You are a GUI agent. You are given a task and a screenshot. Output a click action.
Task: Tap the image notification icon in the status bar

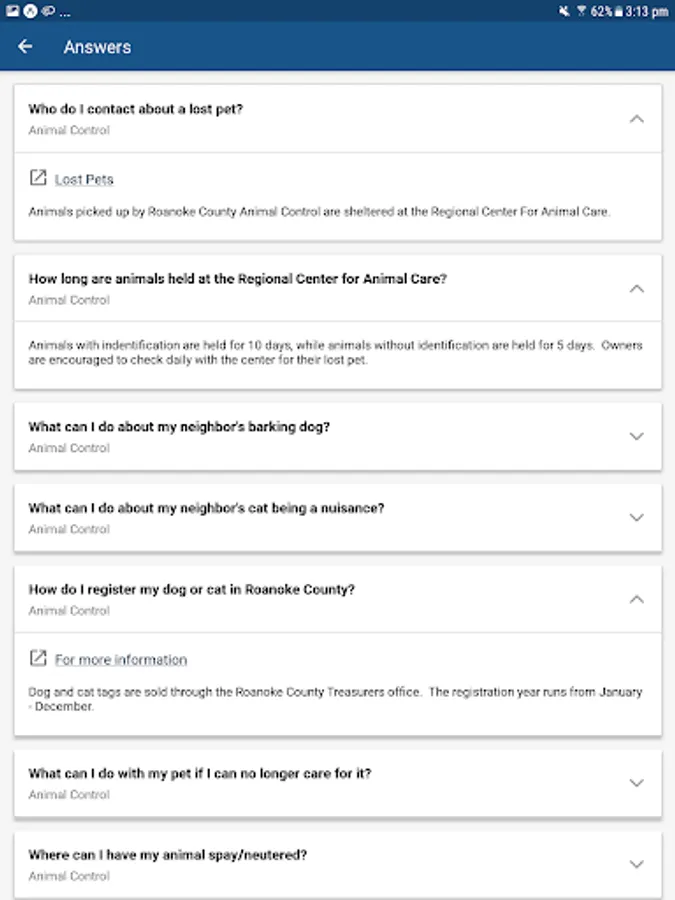click(x=13, y=11)
